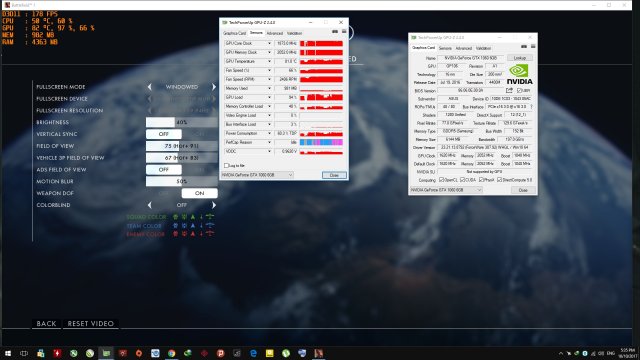Image resolution: width=640 pixels, height=360 pixels.
Task: Switch to Advanced tab in Sensors window
Action: pos(274,33)
